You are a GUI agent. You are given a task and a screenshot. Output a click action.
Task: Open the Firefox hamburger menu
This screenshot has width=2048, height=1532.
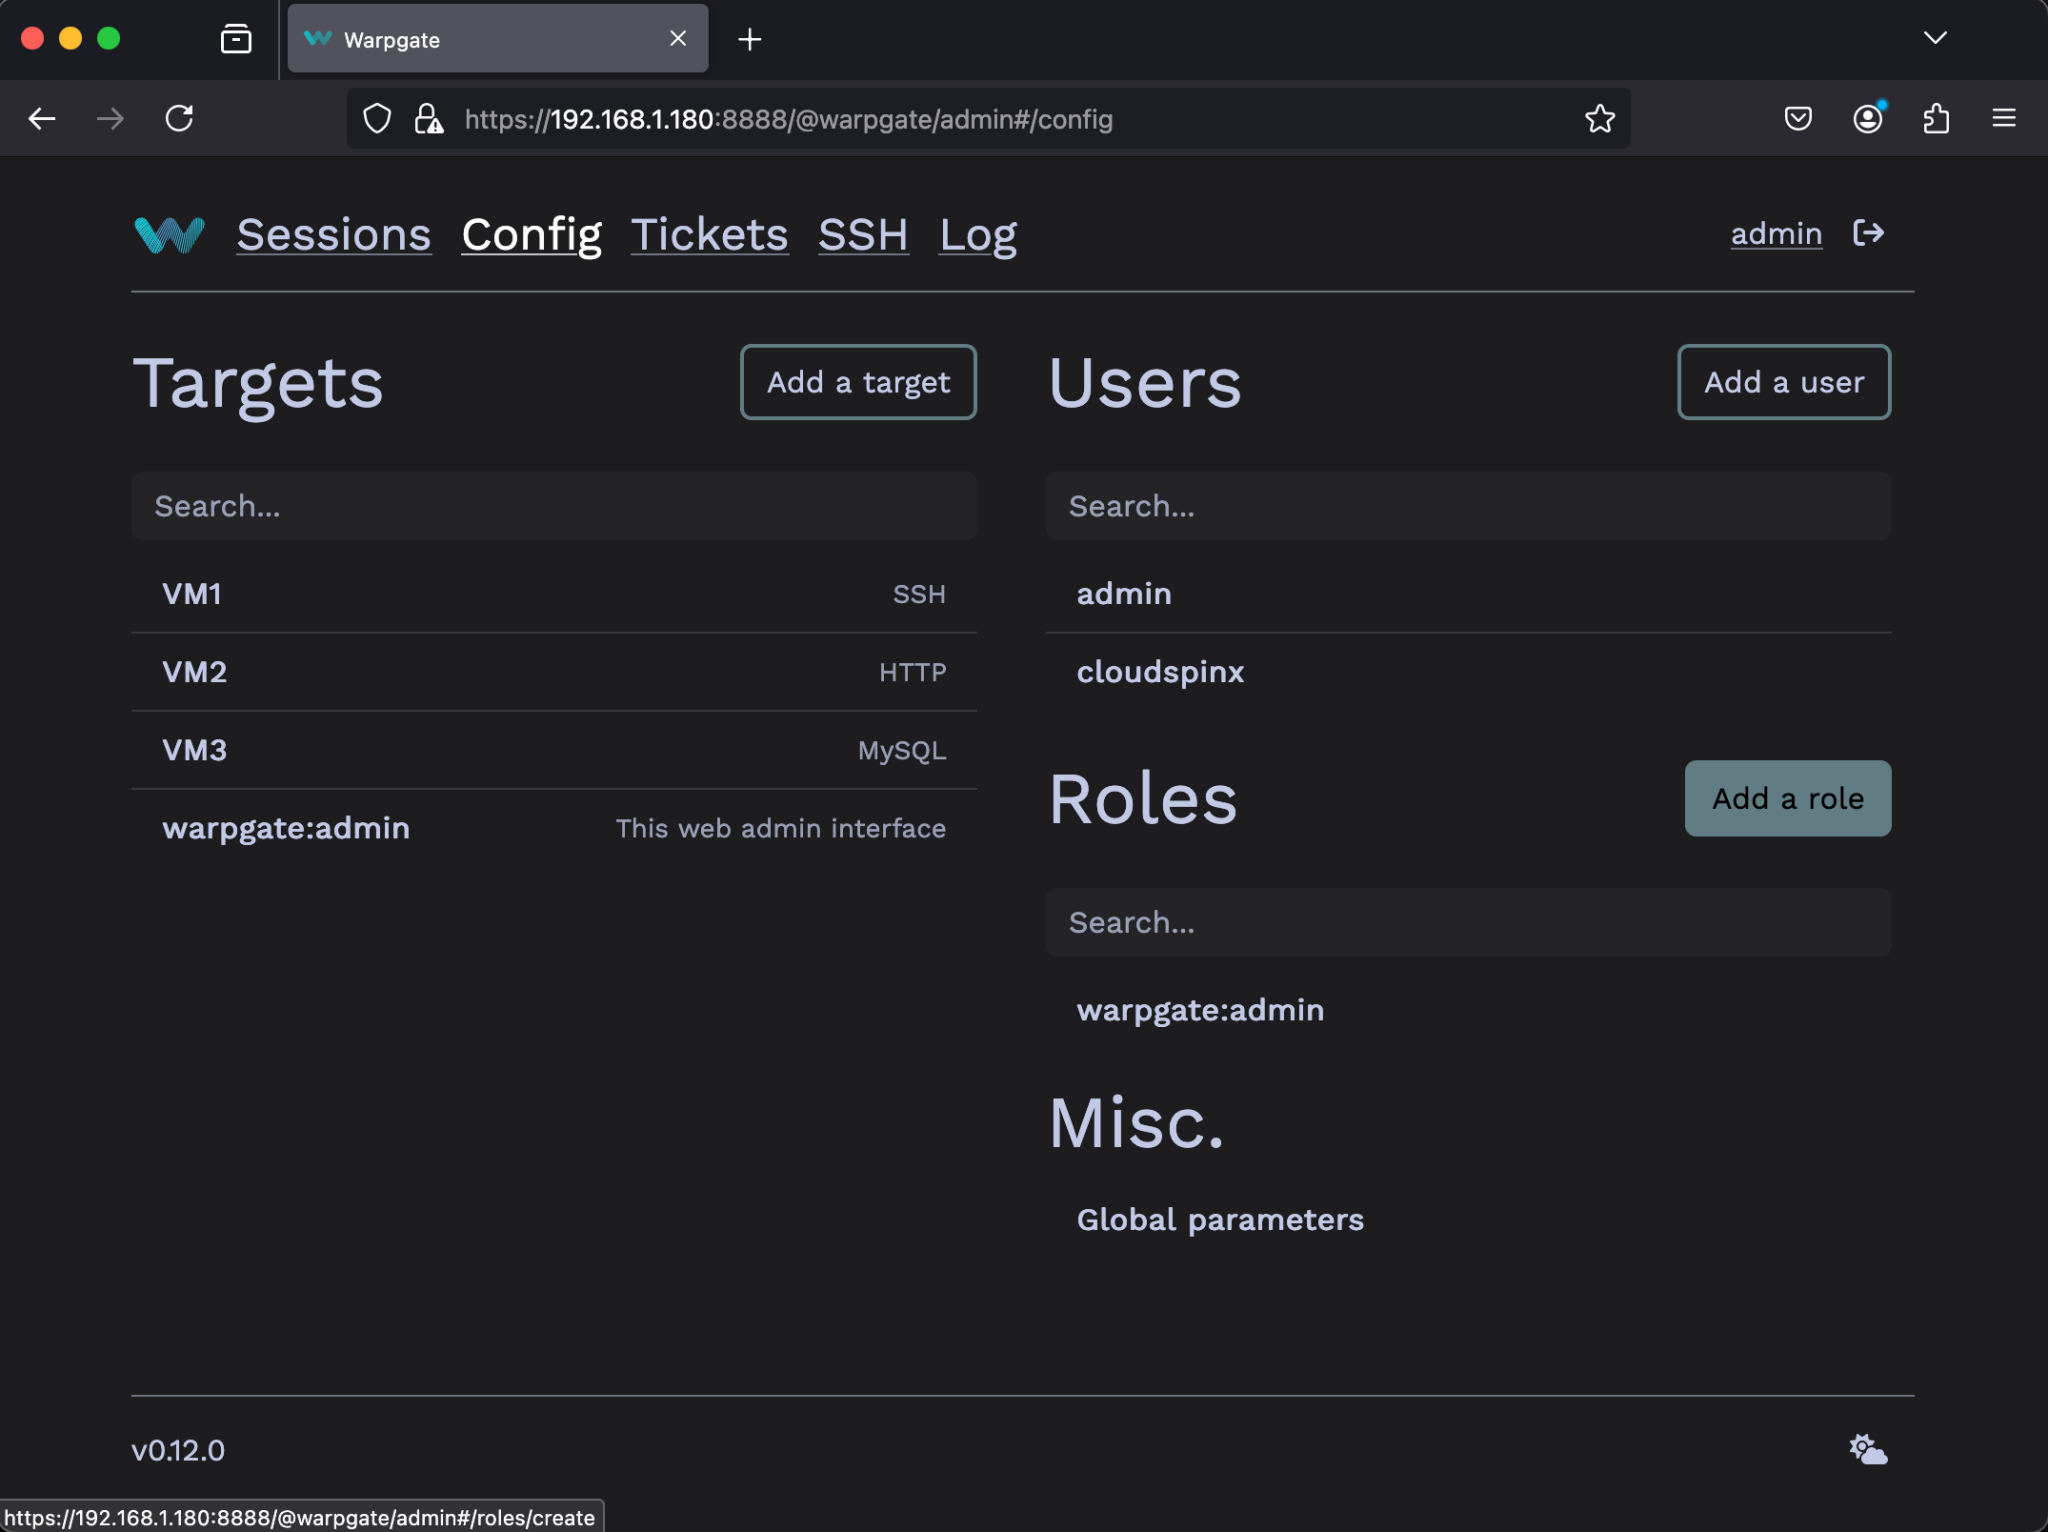coord(2005,118)
